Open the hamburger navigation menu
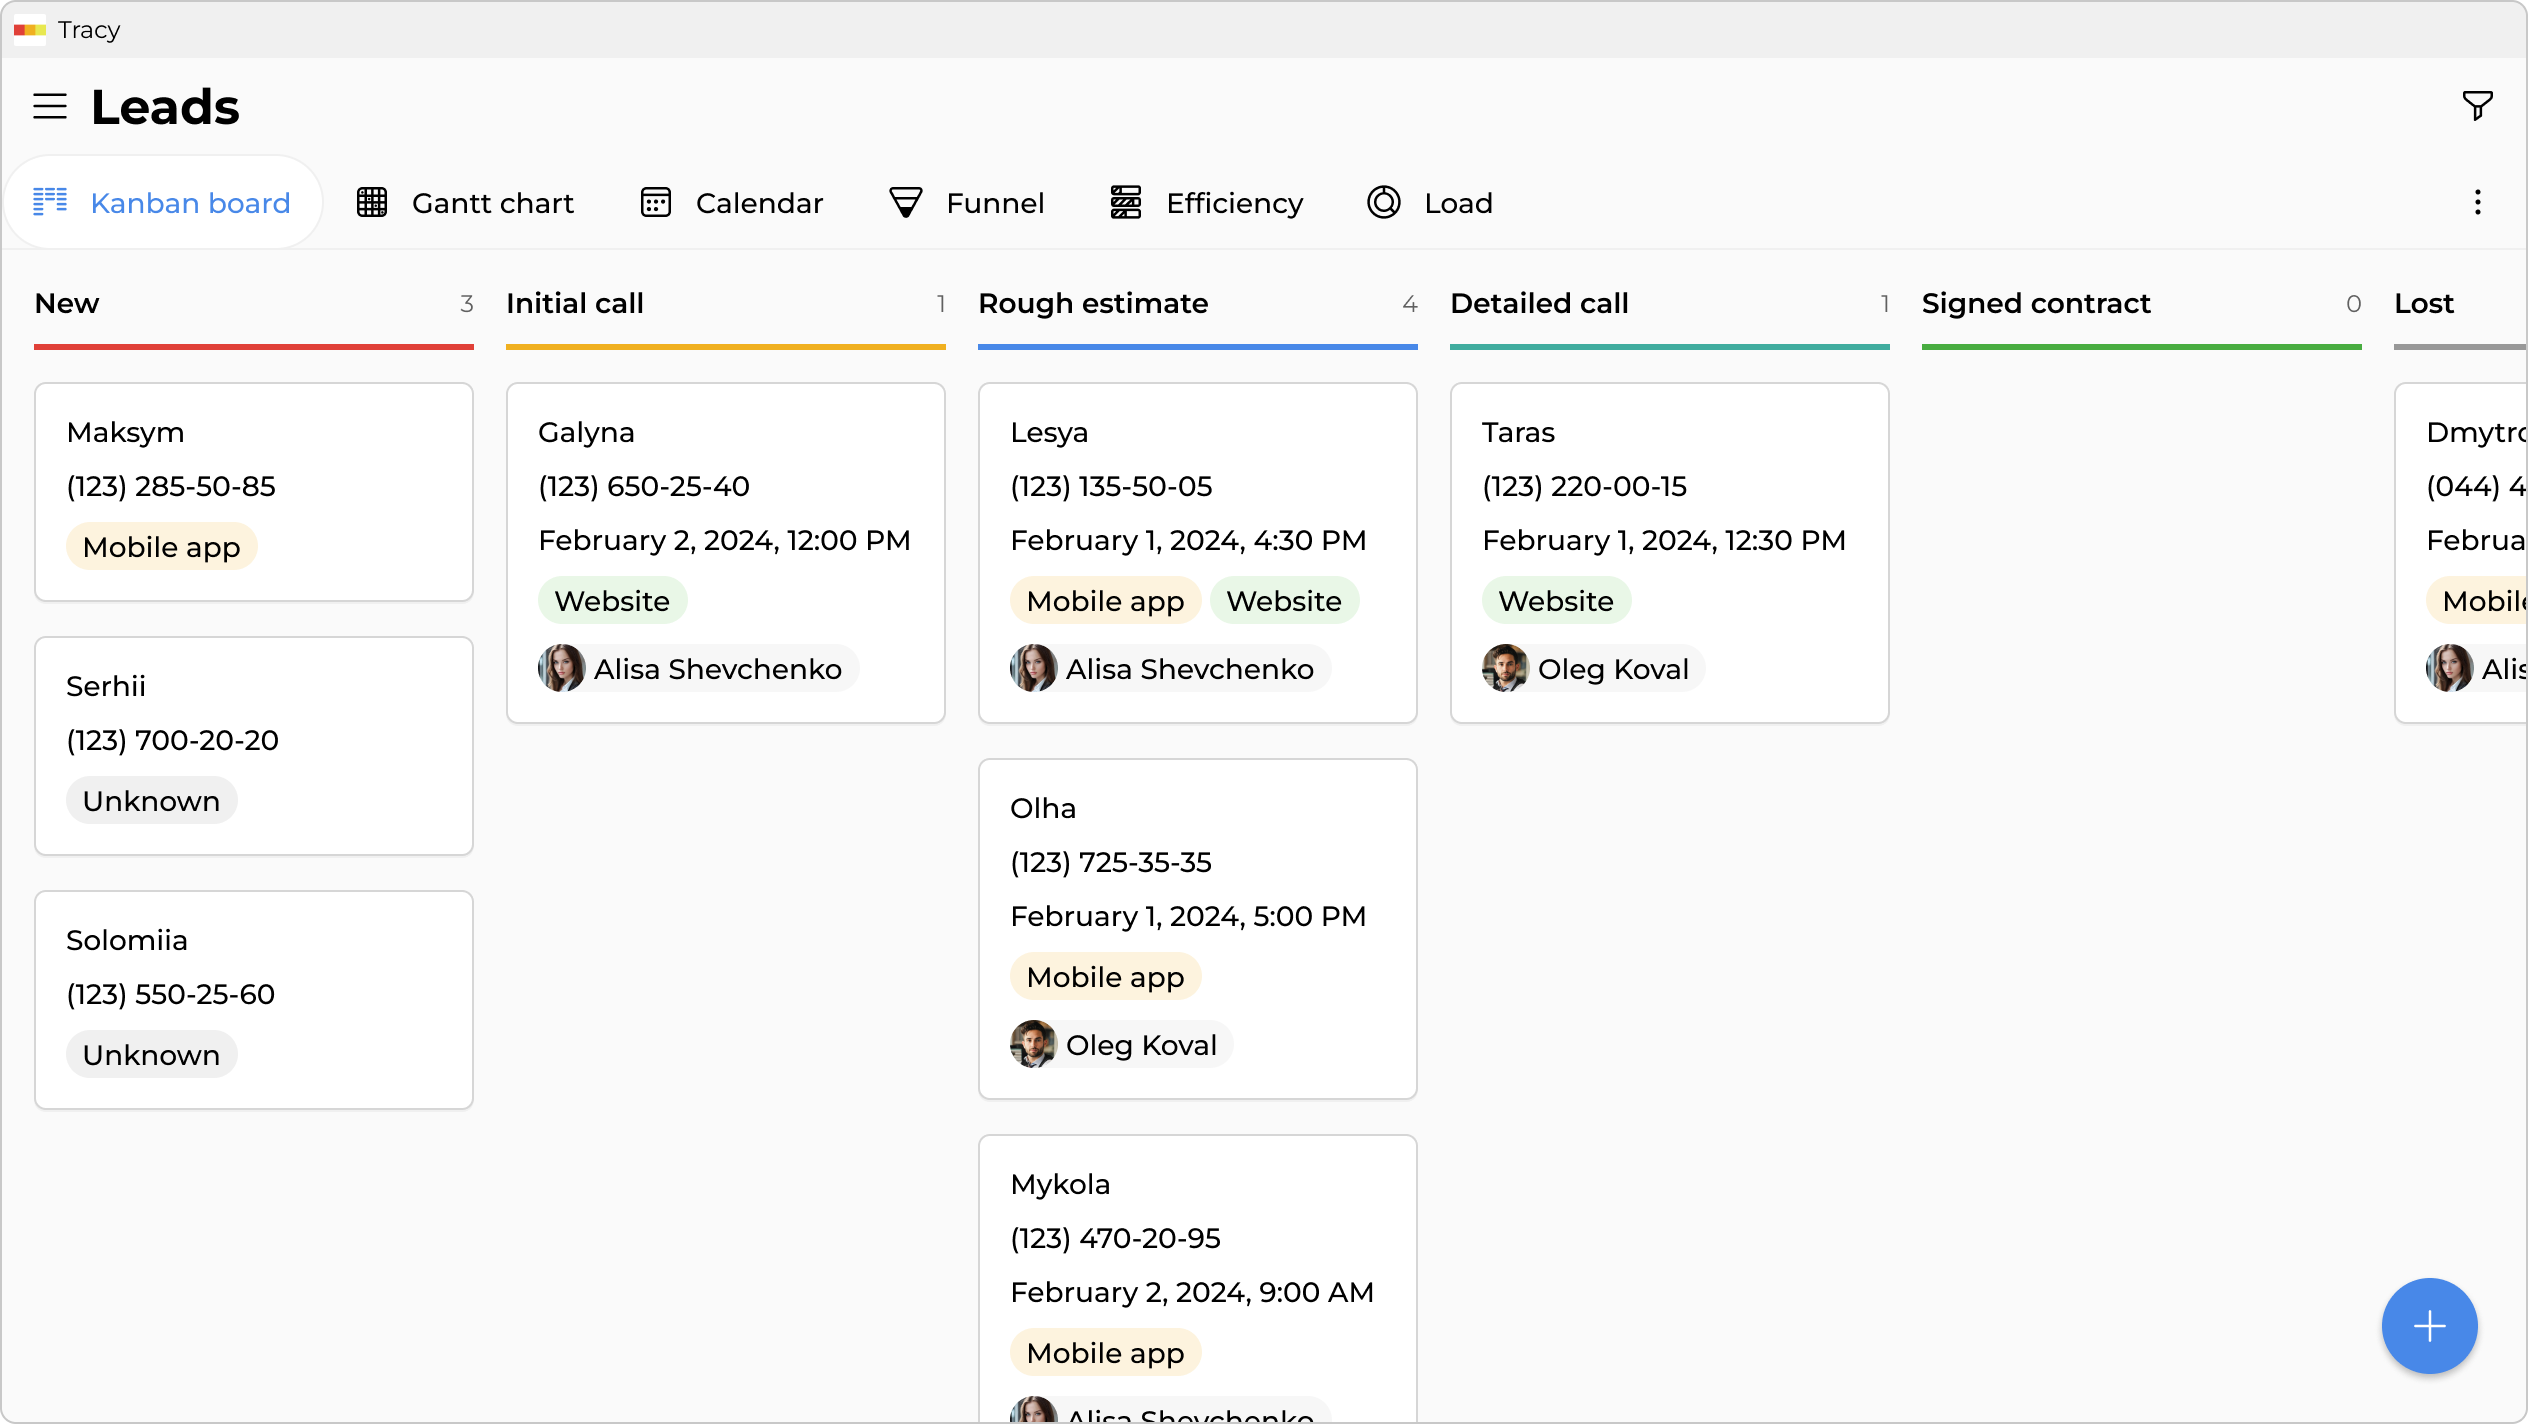 click(x=50, y=107)
